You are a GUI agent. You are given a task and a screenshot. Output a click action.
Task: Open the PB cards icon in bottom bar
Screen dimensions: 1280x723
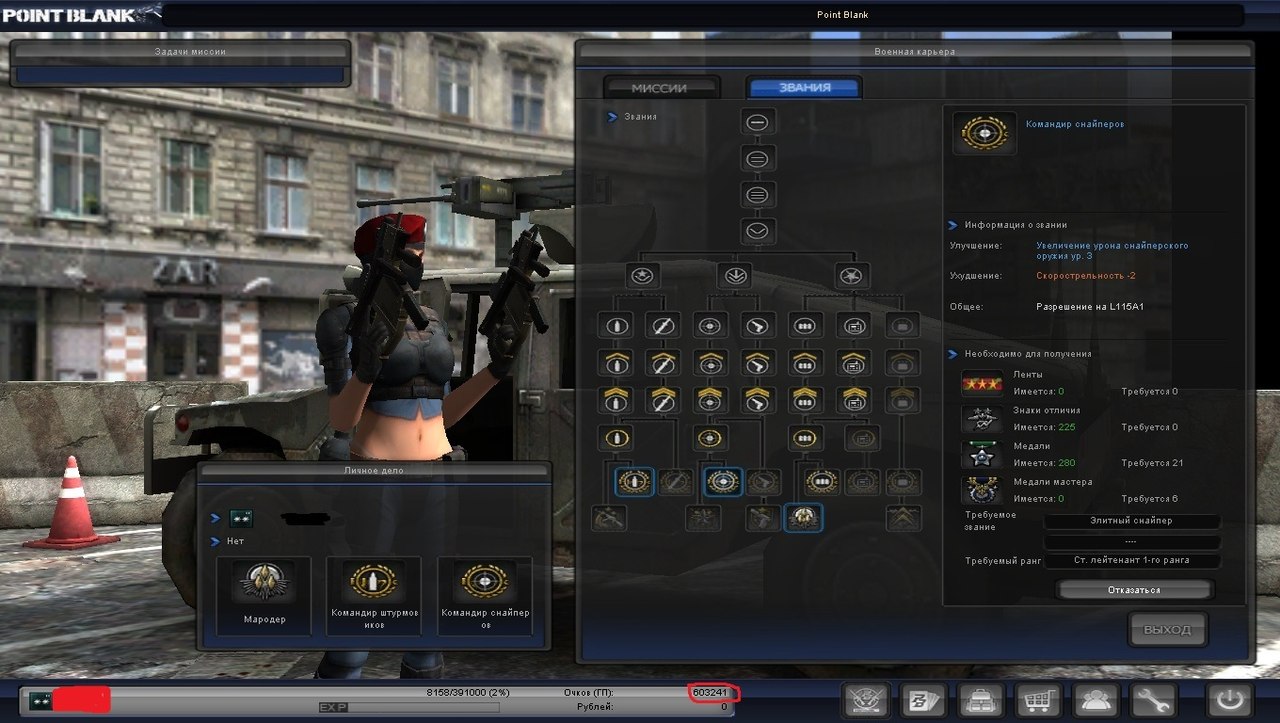point(925,699)
